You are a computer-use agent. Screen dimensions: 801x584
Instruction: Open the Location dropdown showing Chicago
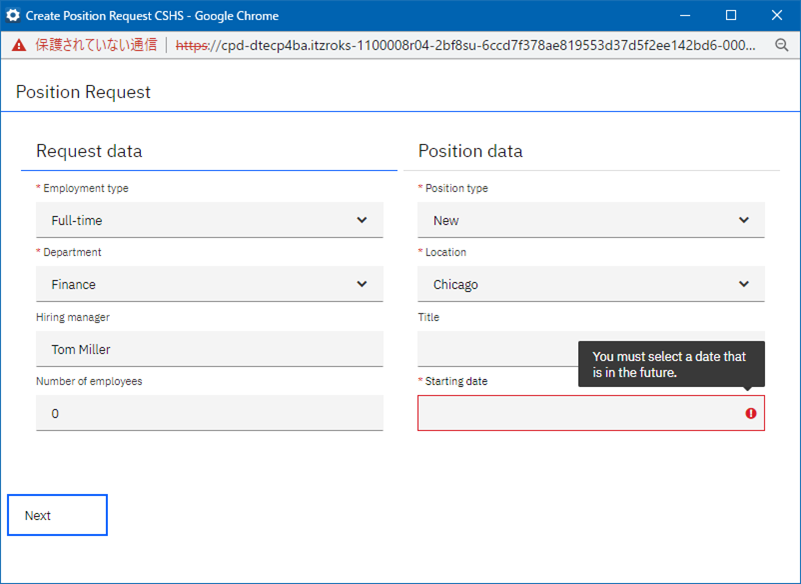tap(591, 284)
